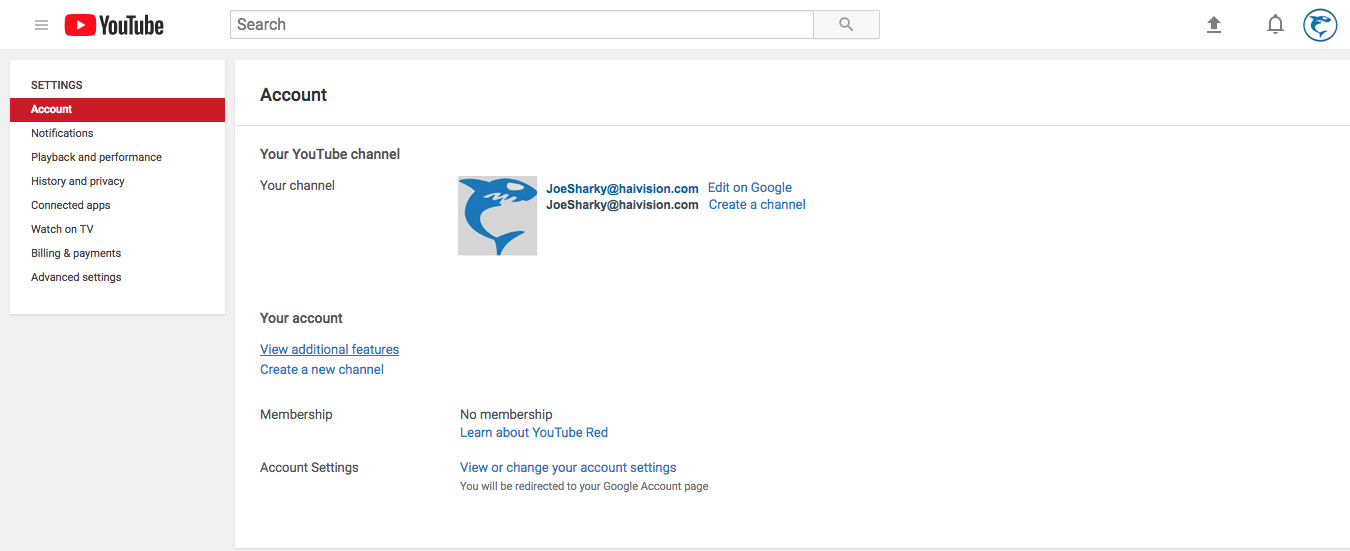Open History and privacy settings

pyautogui.click(x=78, y=181)
